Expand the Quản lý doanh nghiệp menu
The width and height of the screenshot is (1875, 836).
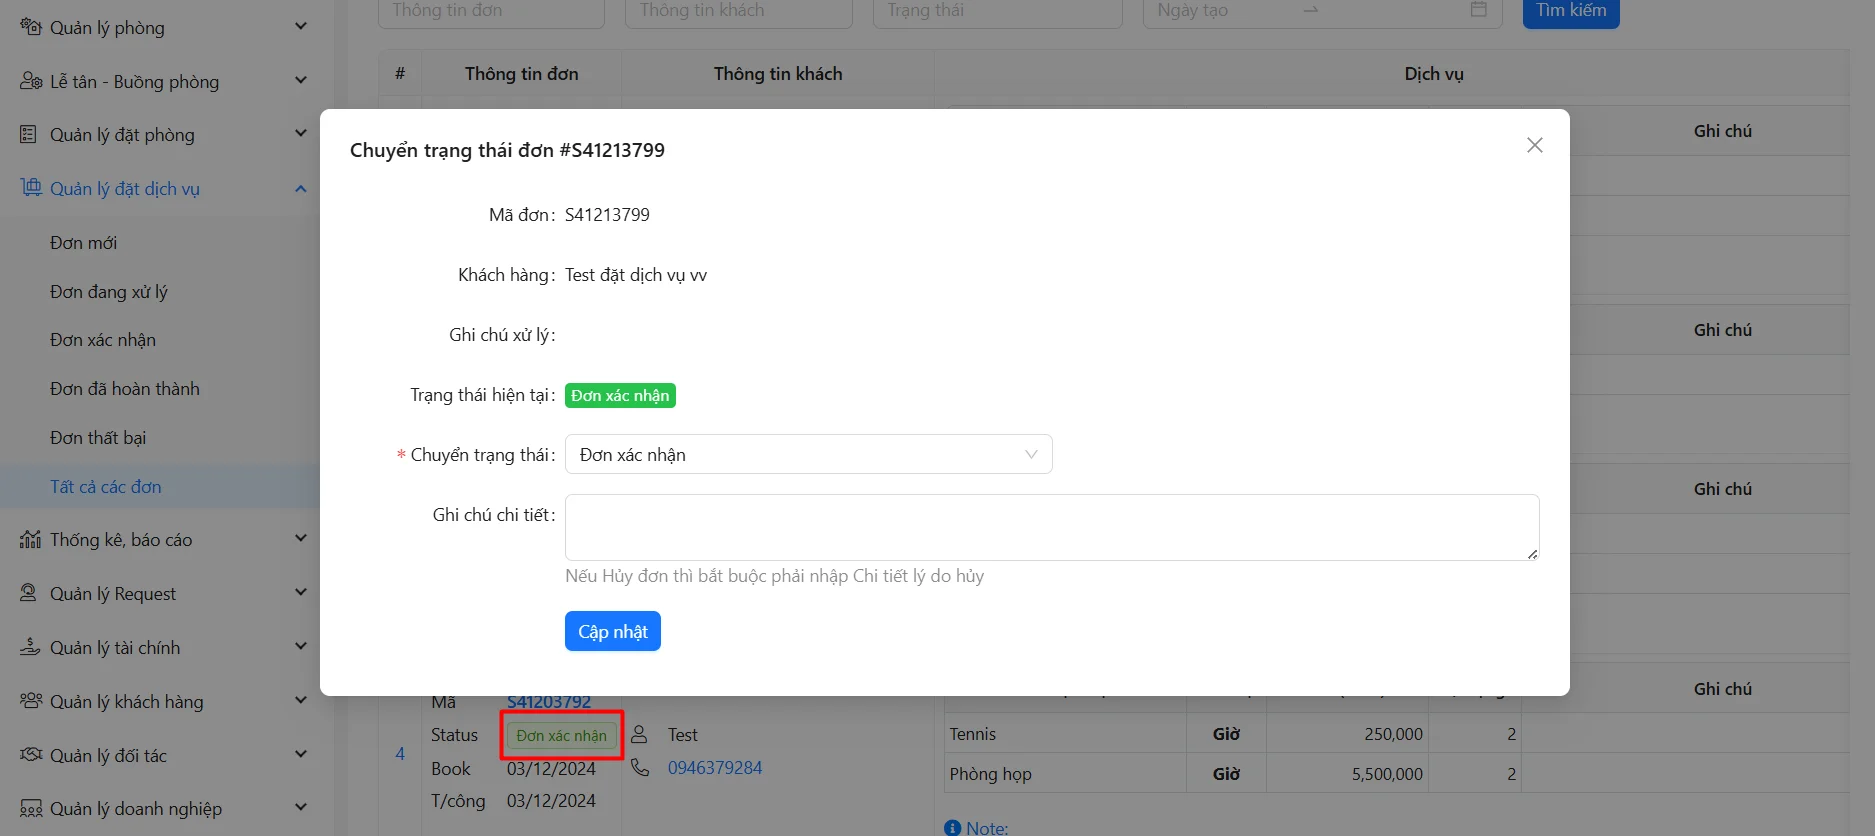click(300, 808)
